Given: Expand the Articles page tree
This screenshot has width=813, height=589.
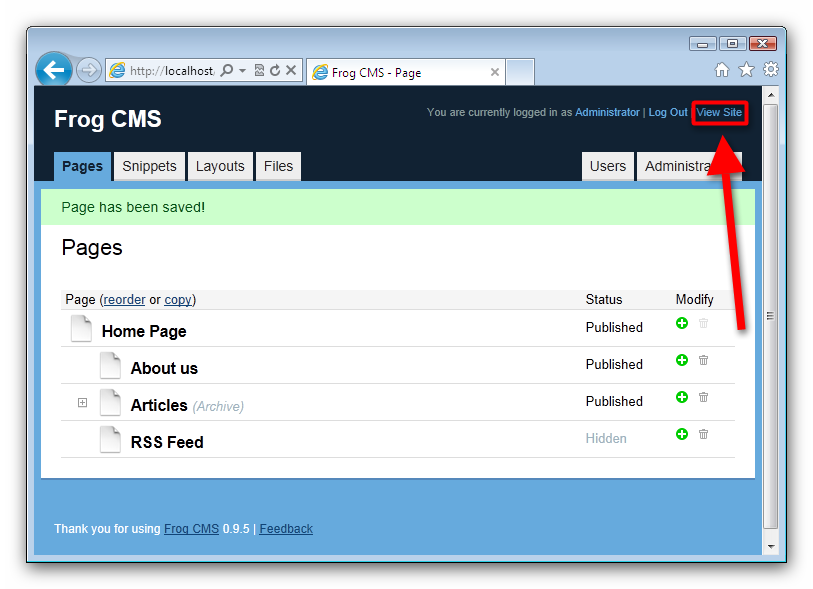Looking at the screenshot, I should click(83, 403).
